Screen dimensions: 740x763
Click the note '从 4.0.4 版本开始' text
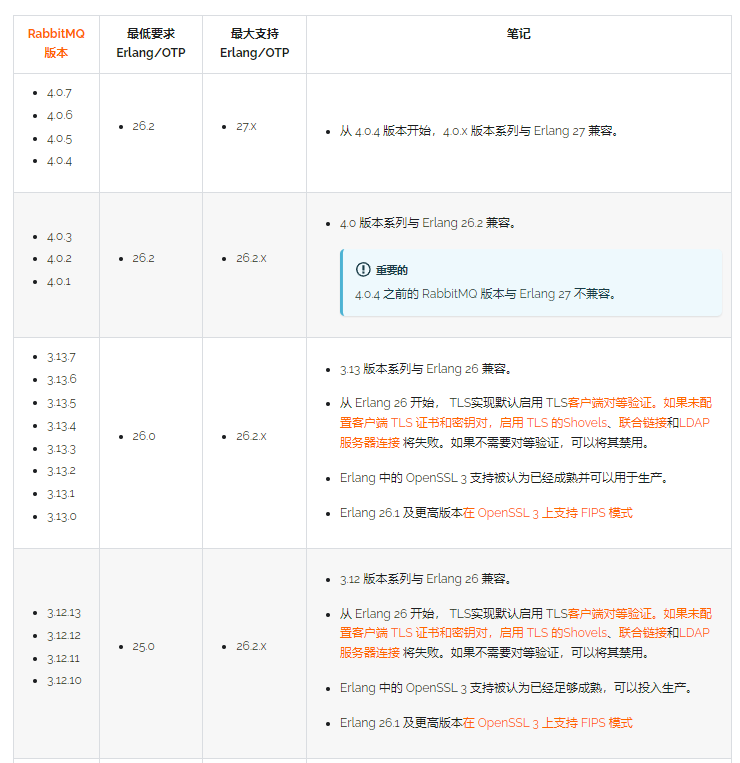tap(479, 131)
